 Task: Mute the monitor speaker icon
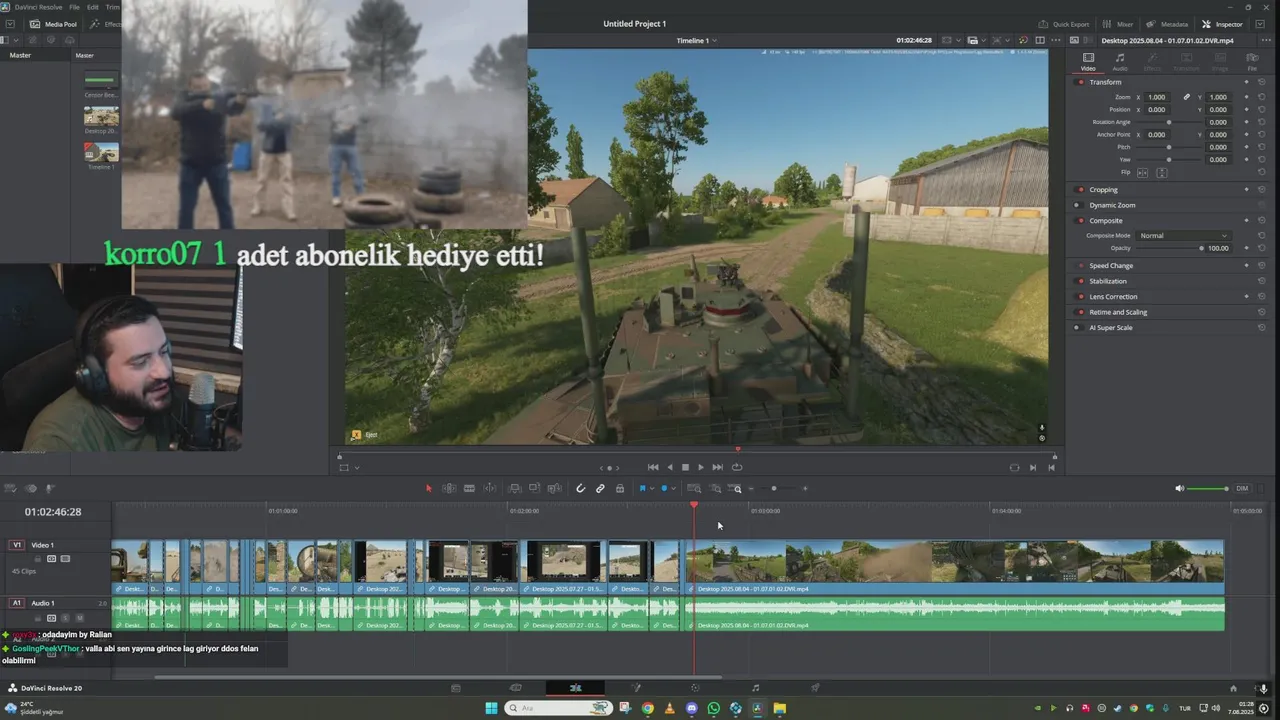click(1179, 488)
